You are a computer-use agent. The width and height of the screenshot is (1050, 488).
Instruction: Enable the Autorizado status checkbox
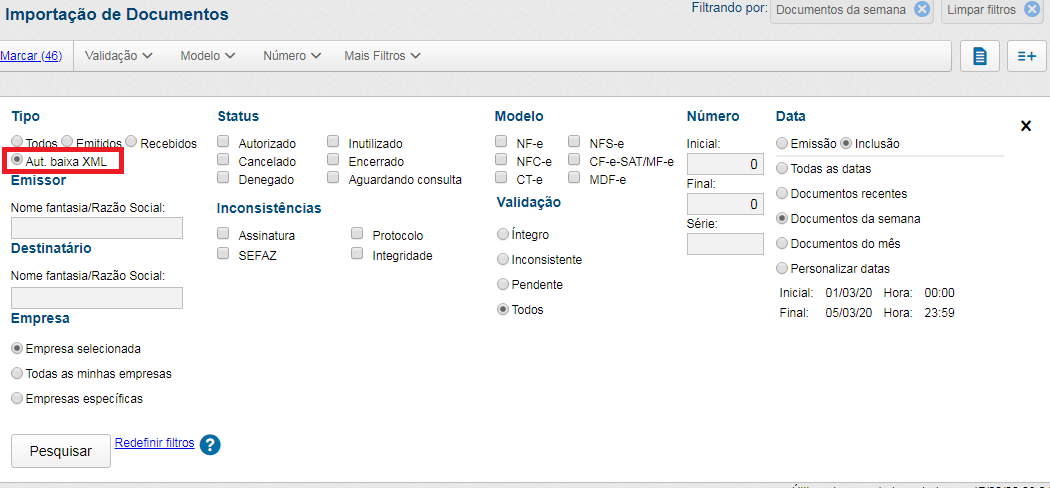(x=224, y=142)
